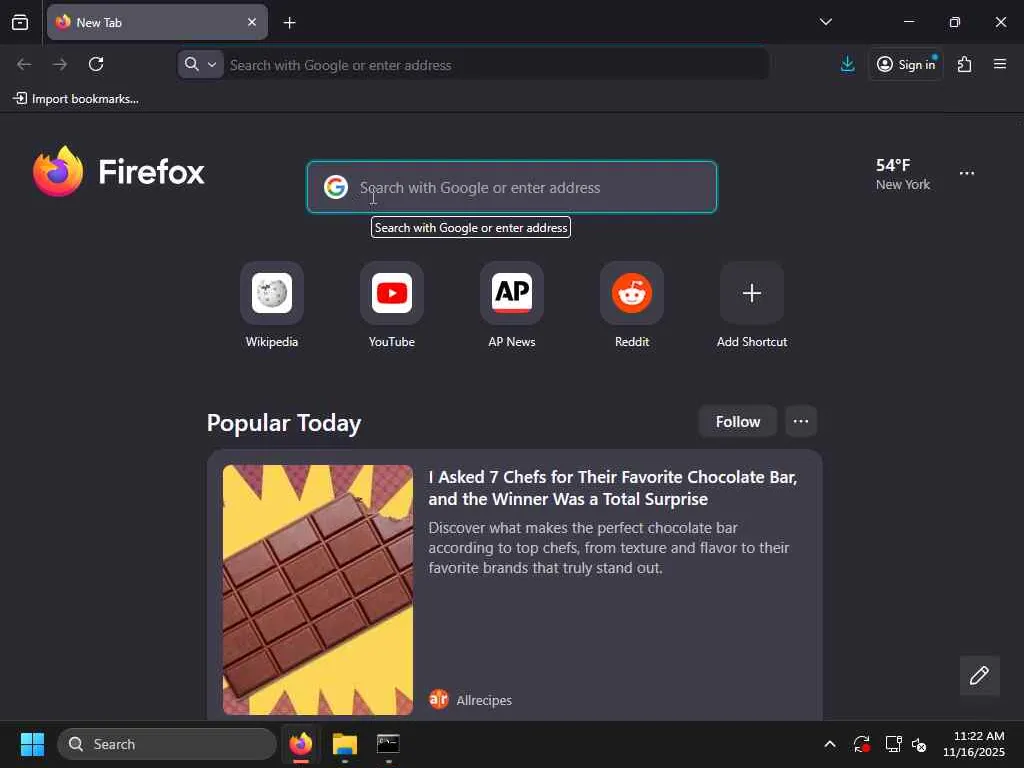
Task: Open a new tab with plus button
Action: pyautogui.click(x=289, y=23)
